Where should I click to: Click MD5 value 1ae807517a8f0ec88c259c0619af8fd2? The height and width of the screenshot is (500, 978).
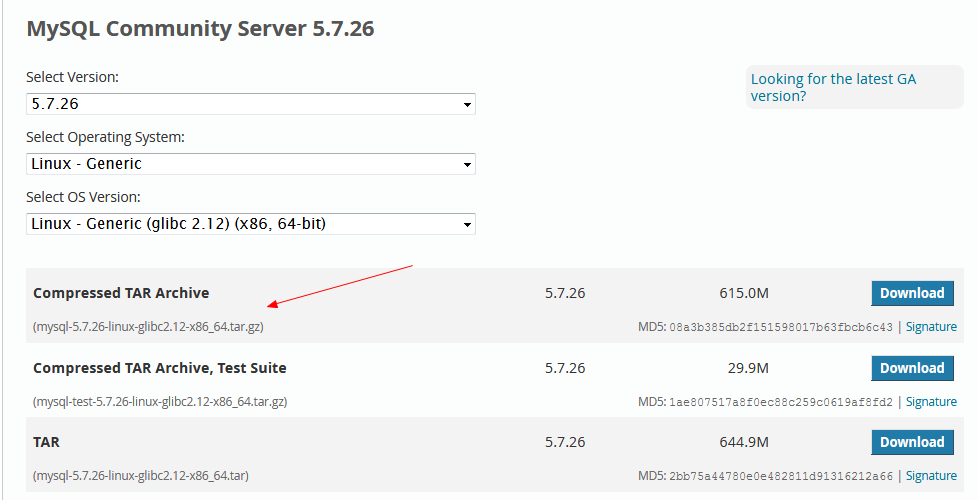pyautogui.click(x=781, y=402)
